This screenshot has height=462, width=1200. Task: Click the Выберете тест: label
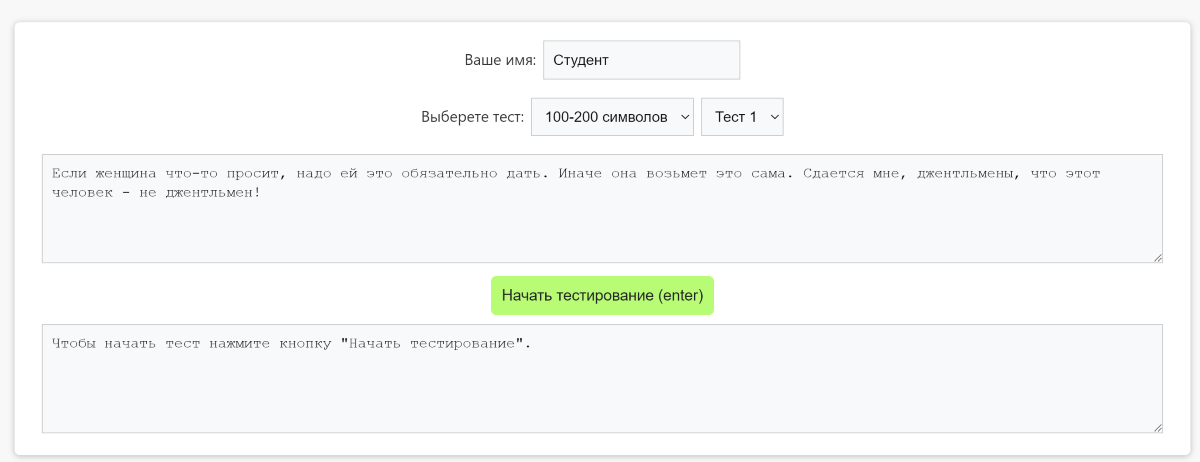(x=473, y=117)
